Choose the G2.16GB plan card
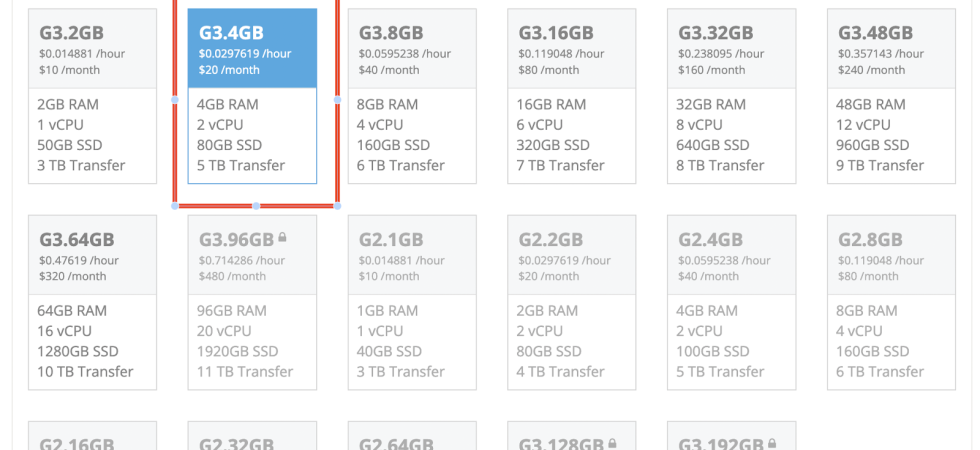The height and width of the screenshot is (450, 980). [x=92, y=436]
